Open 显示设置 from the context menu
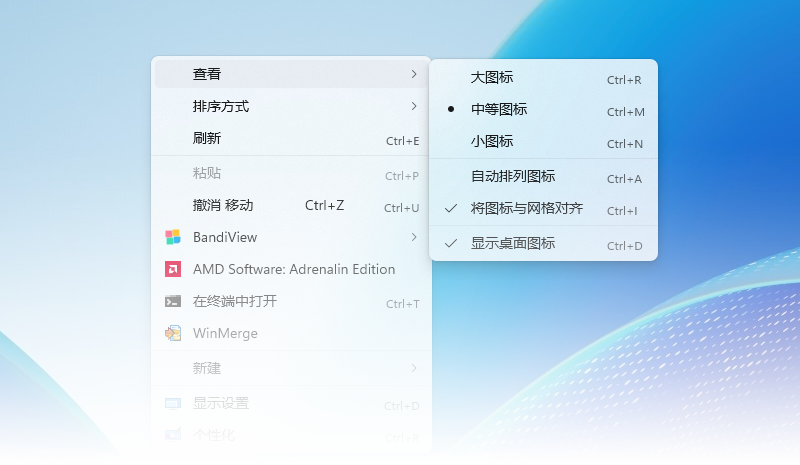 (291, 403)
